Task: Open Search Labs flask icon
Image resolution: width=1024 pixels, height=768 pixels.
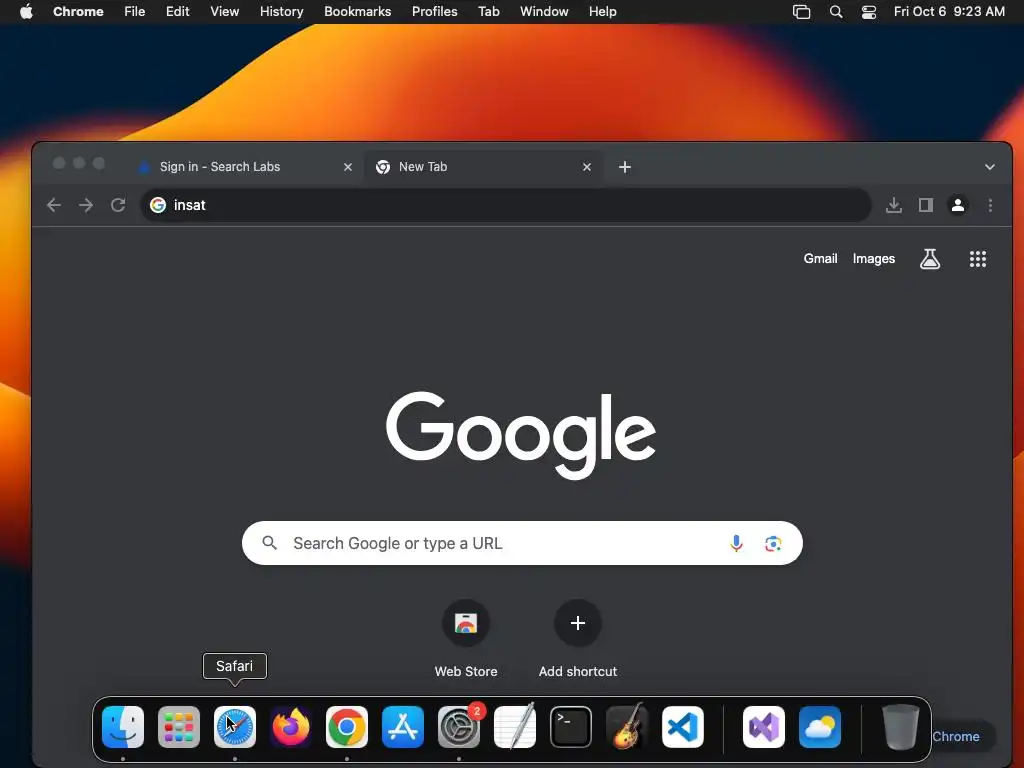Action: pyautogui.click(x=930, y=259)
